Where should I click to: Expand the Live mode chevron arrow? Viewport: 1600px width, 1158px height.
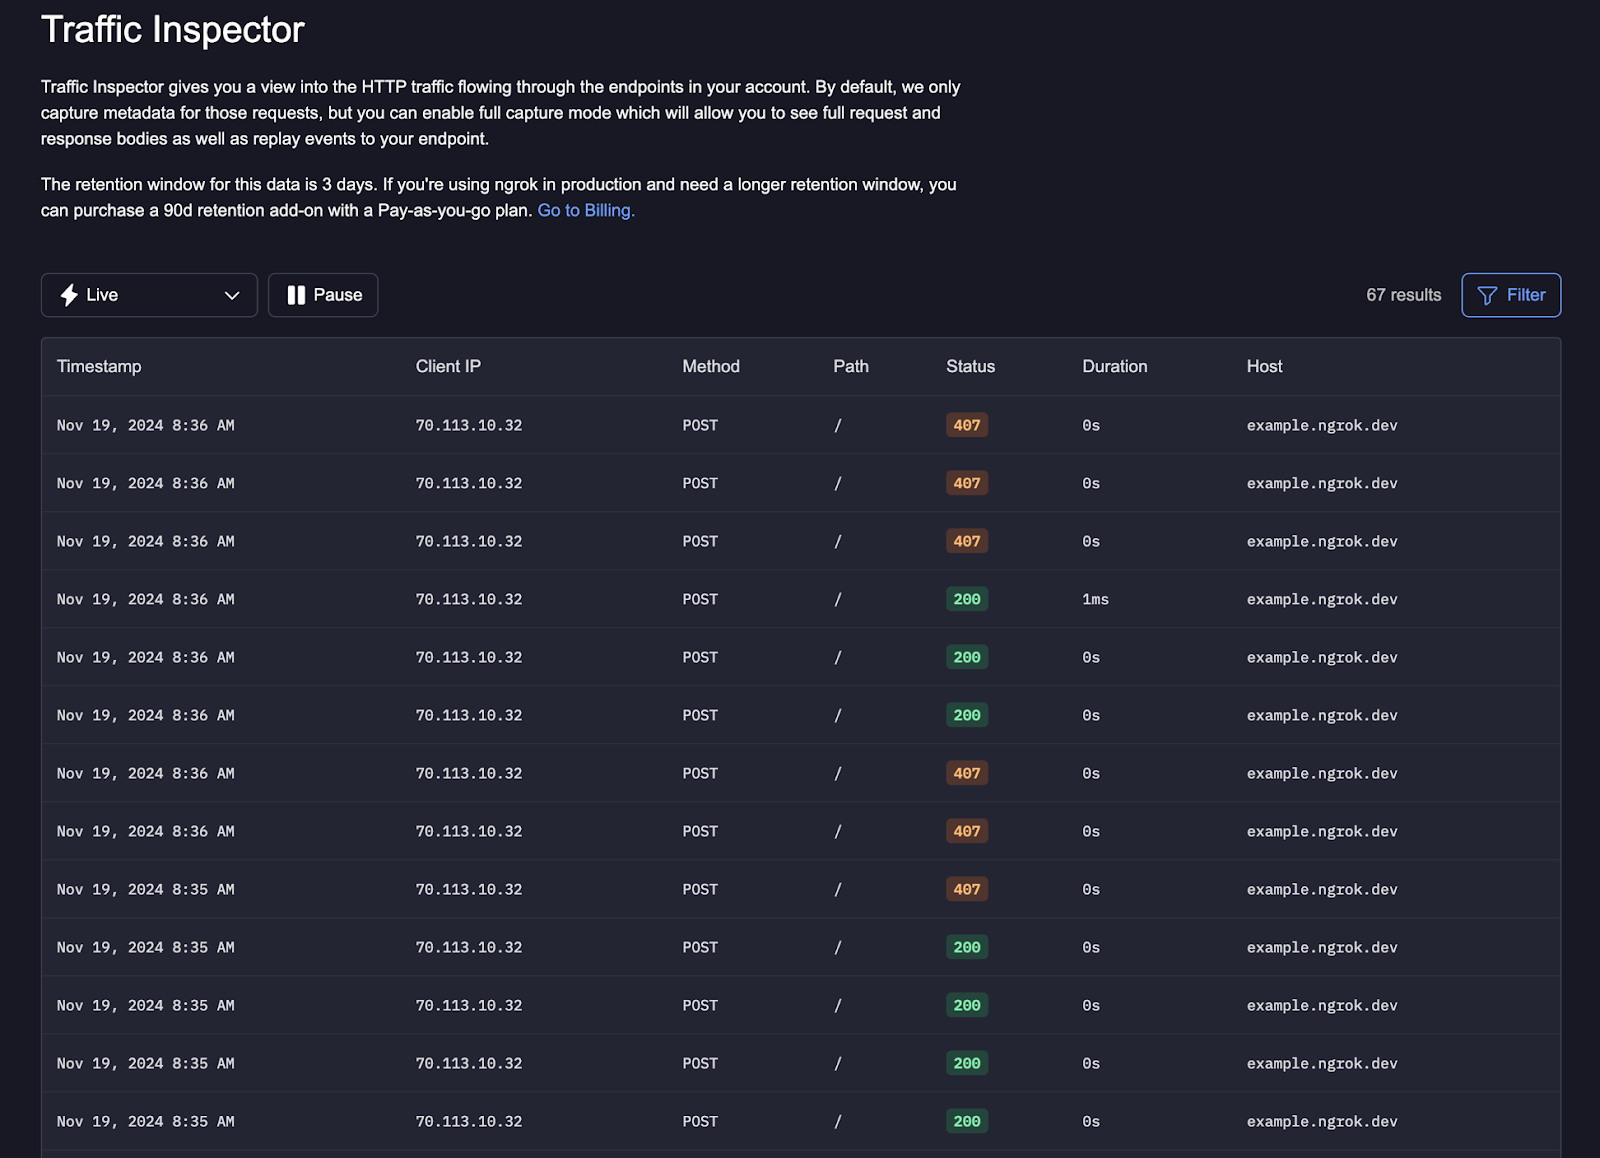tap(232, 295)
